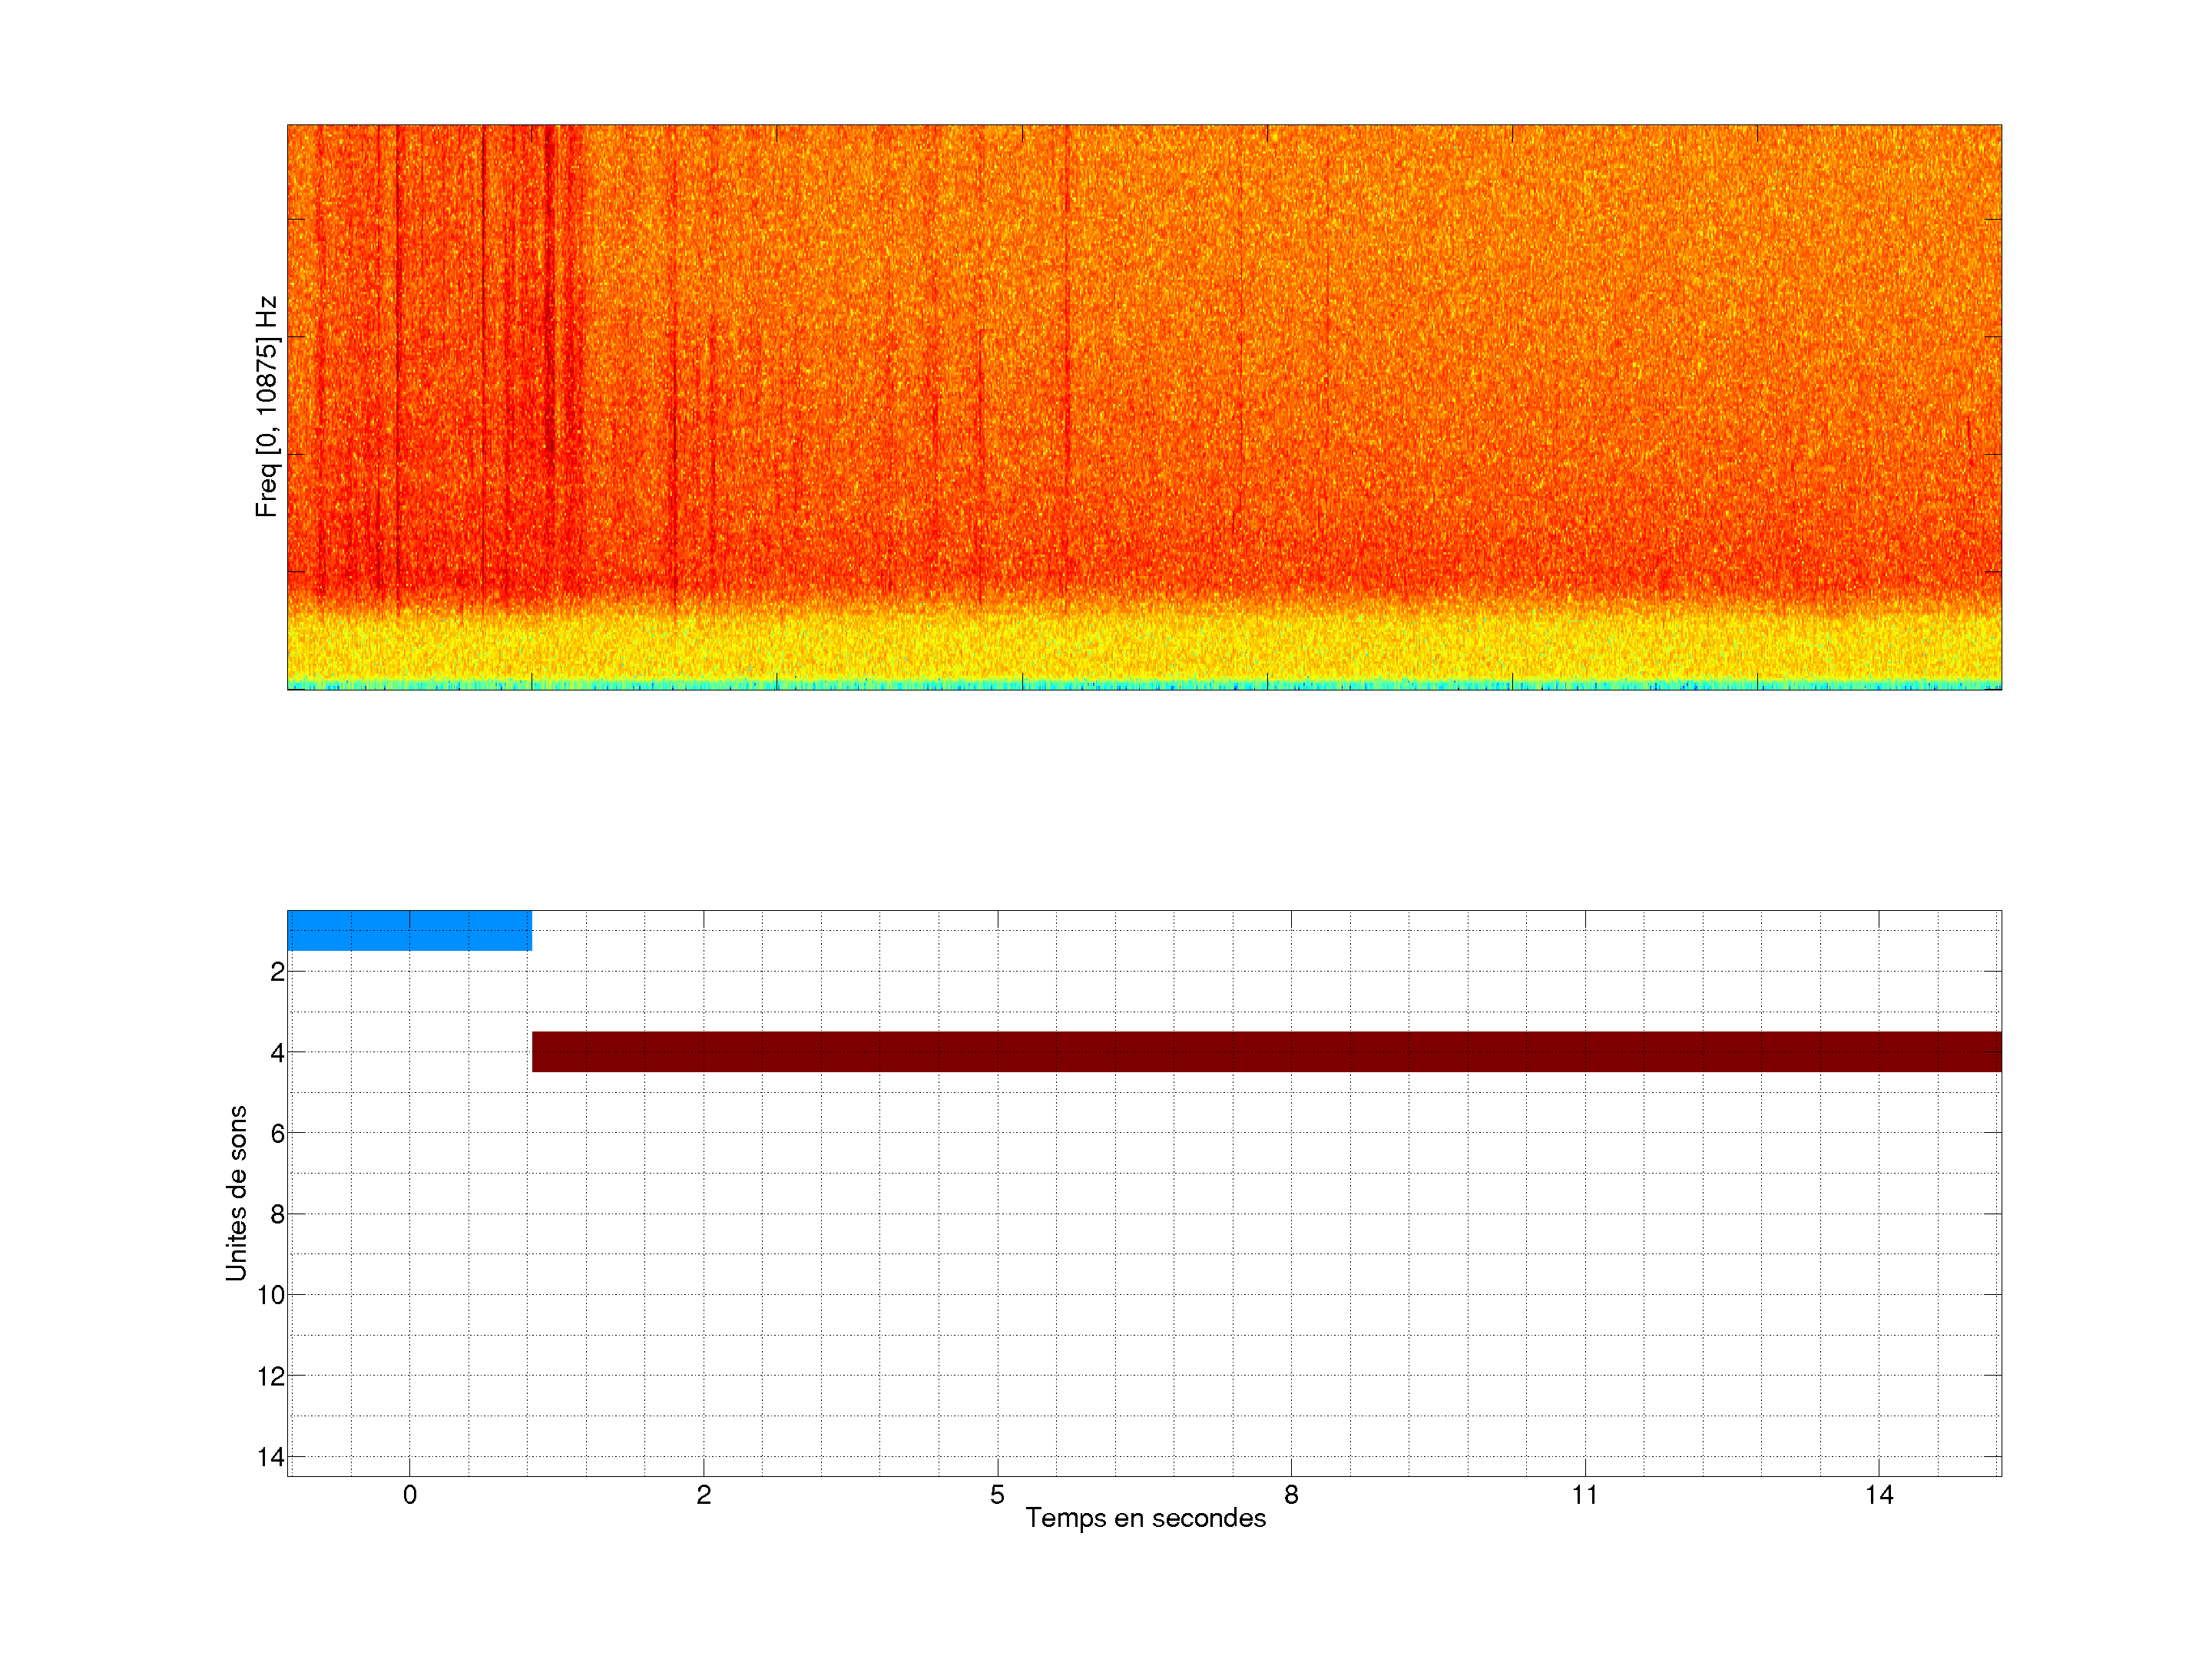This screenshot has height=1659, width=2212.
Task: Click the cyan strip at spectrogram bottom
Action: [1144, 685]
